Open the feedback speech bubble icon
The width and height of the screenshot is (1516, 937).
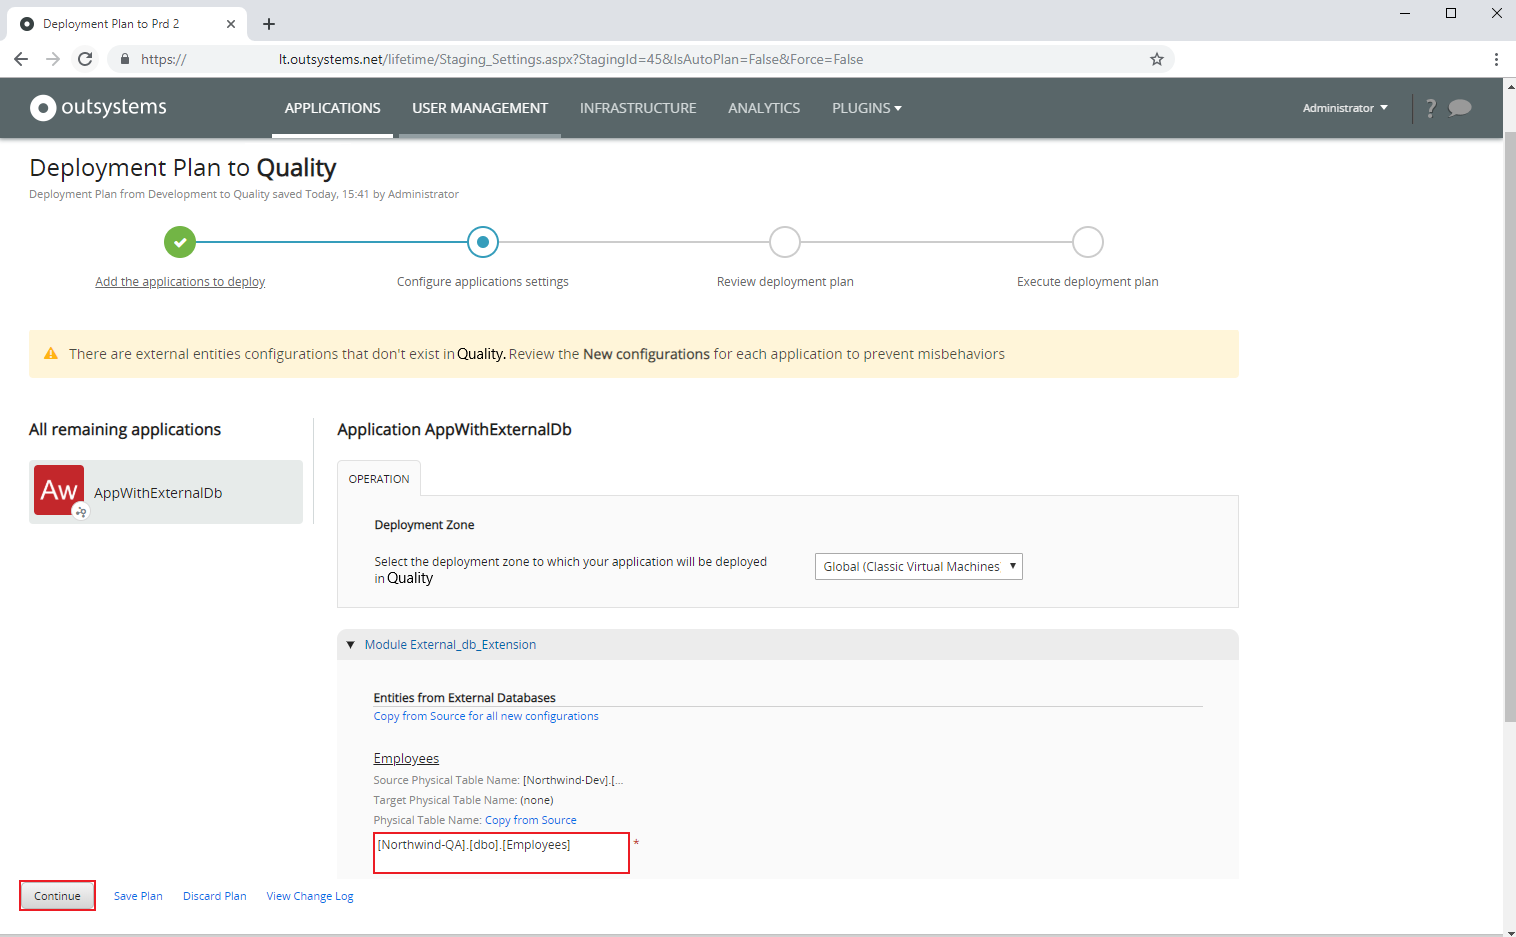pyautogui.click(x=1461, y=107)
